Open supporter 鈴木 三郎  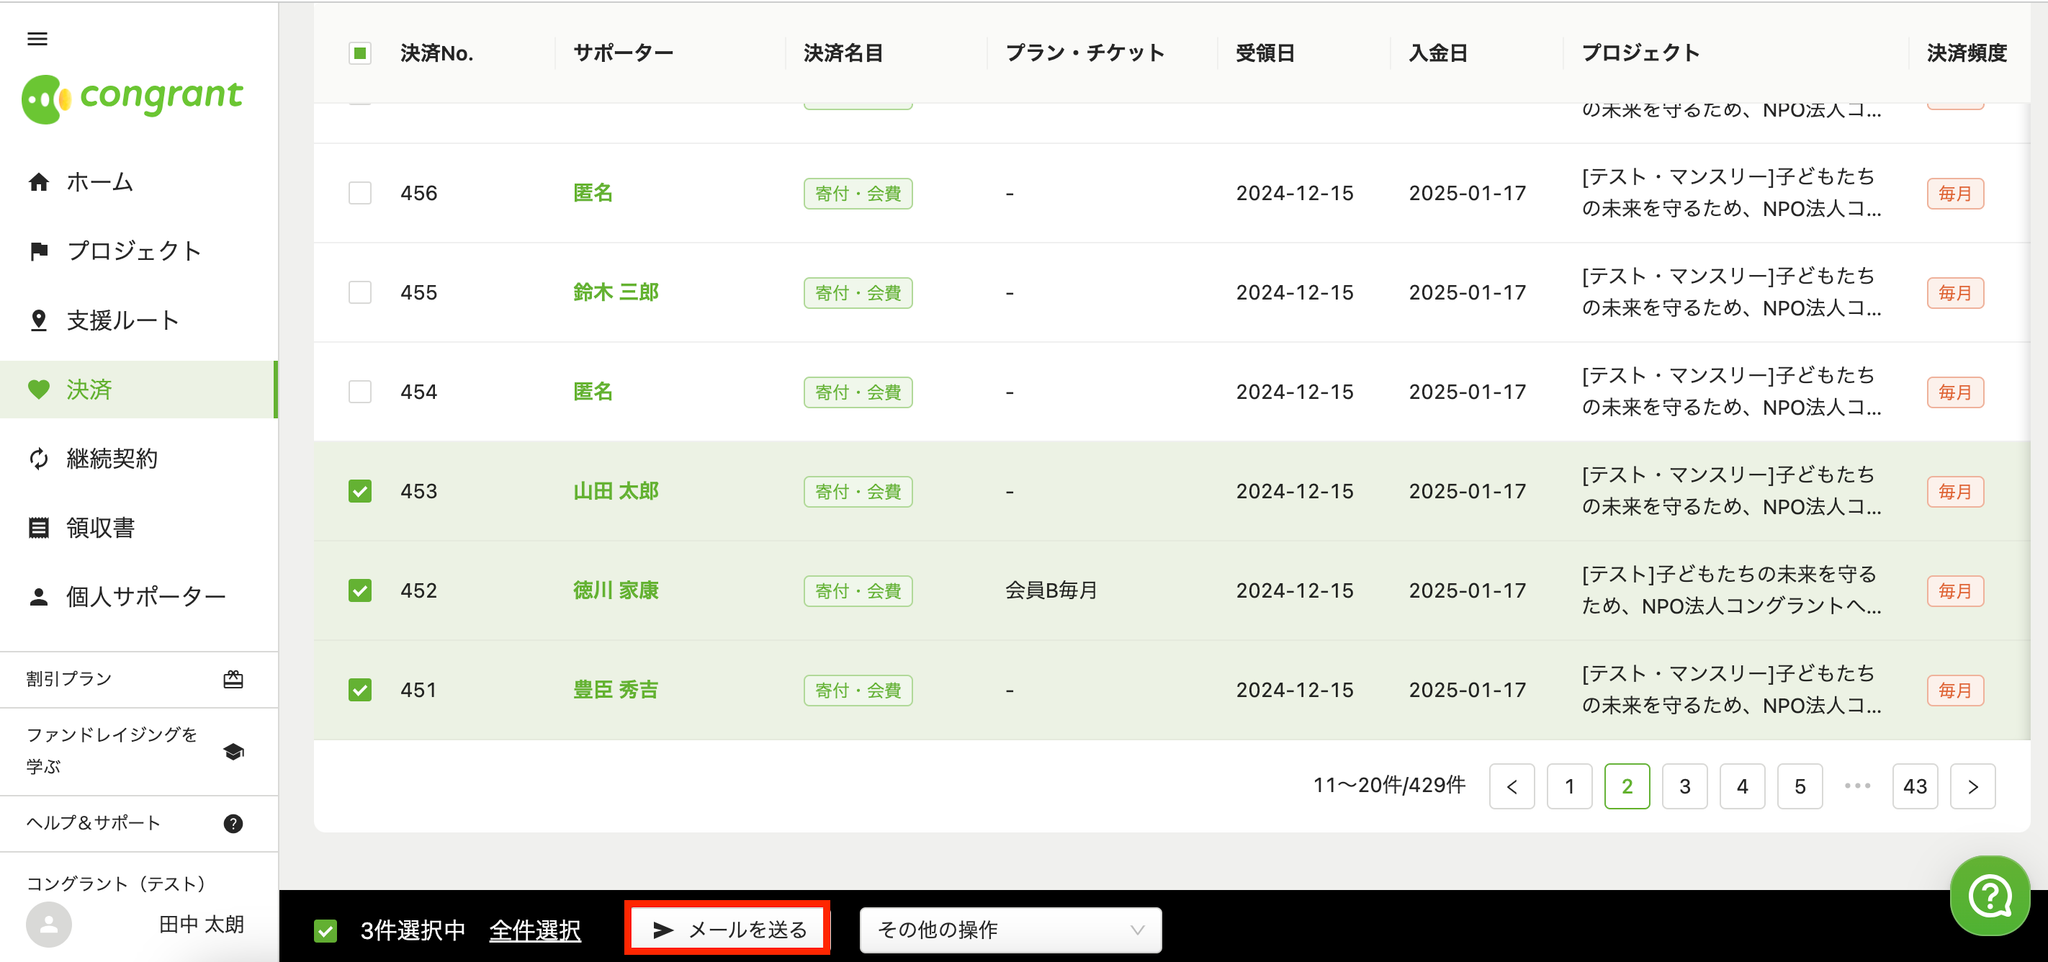pos(616,292)
